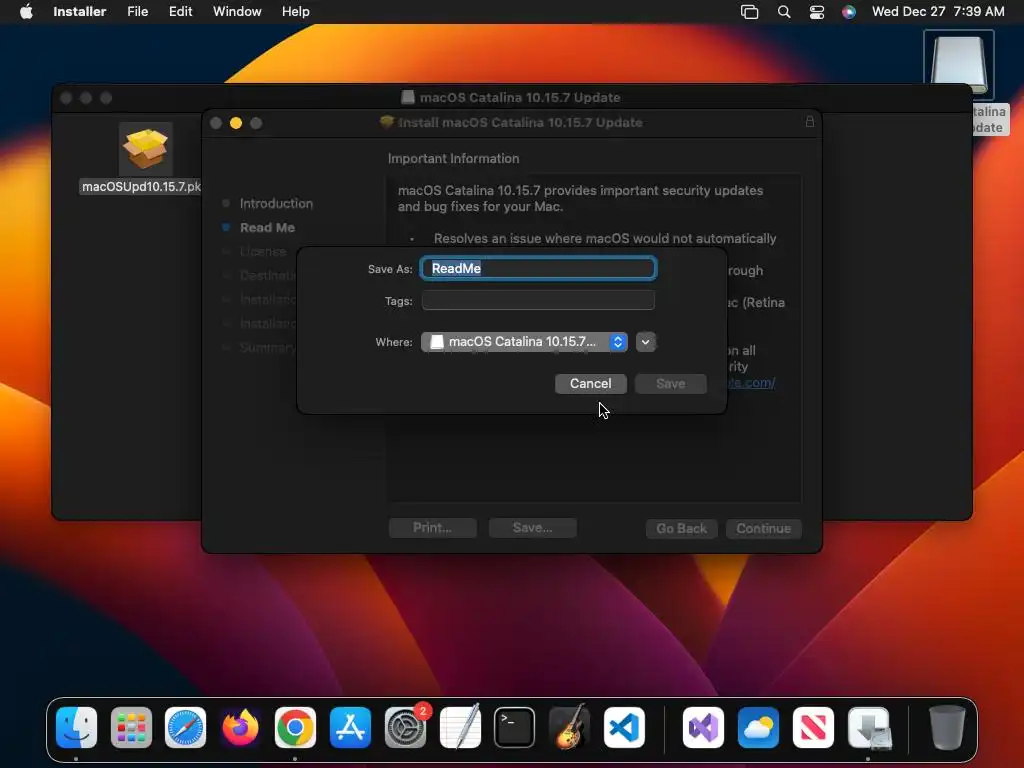
Task: Open Safari from the Dock
Action: coord(185,727)
